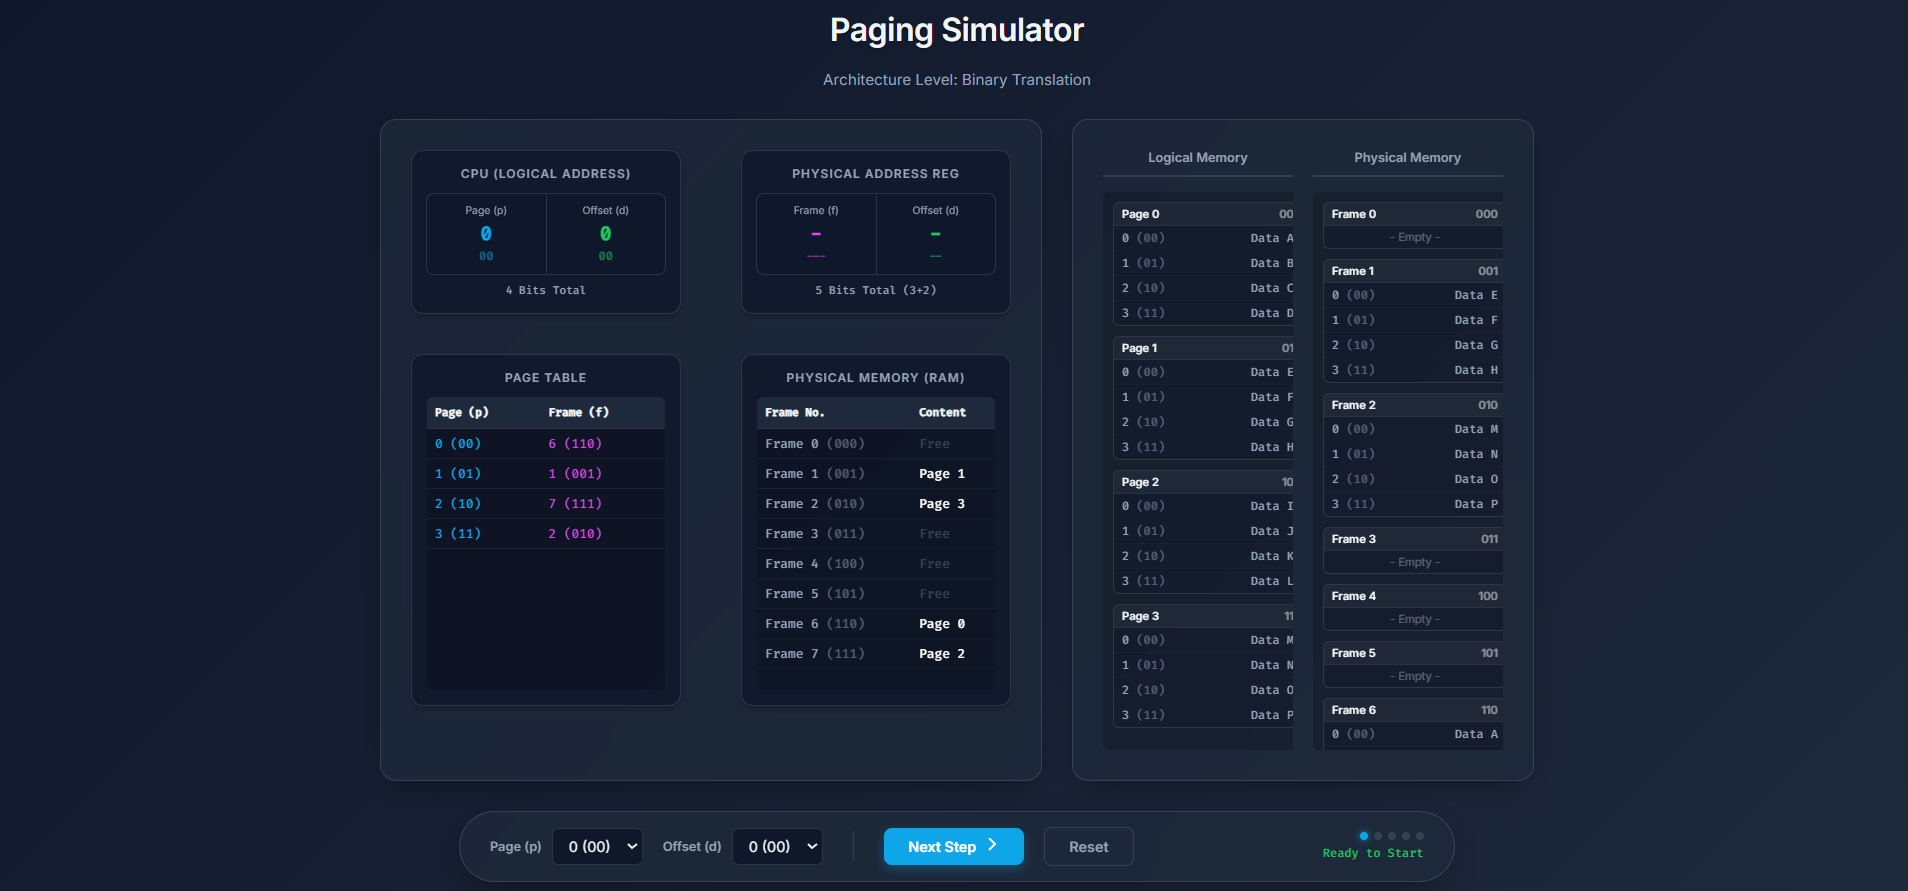
Task: Select page table row 0 (00)
Action: point(545,444)
